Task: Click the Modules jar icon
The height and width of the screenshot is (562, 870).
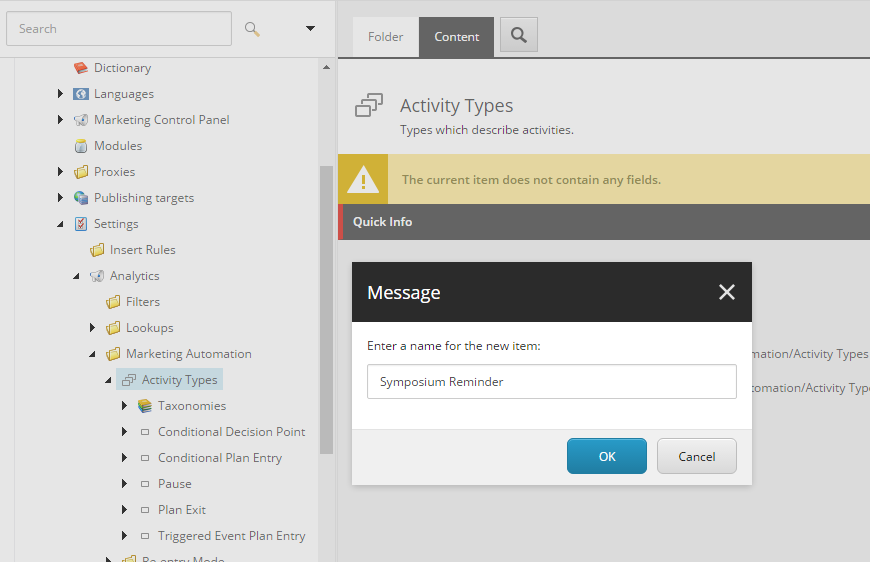Action: click(81, 146)
